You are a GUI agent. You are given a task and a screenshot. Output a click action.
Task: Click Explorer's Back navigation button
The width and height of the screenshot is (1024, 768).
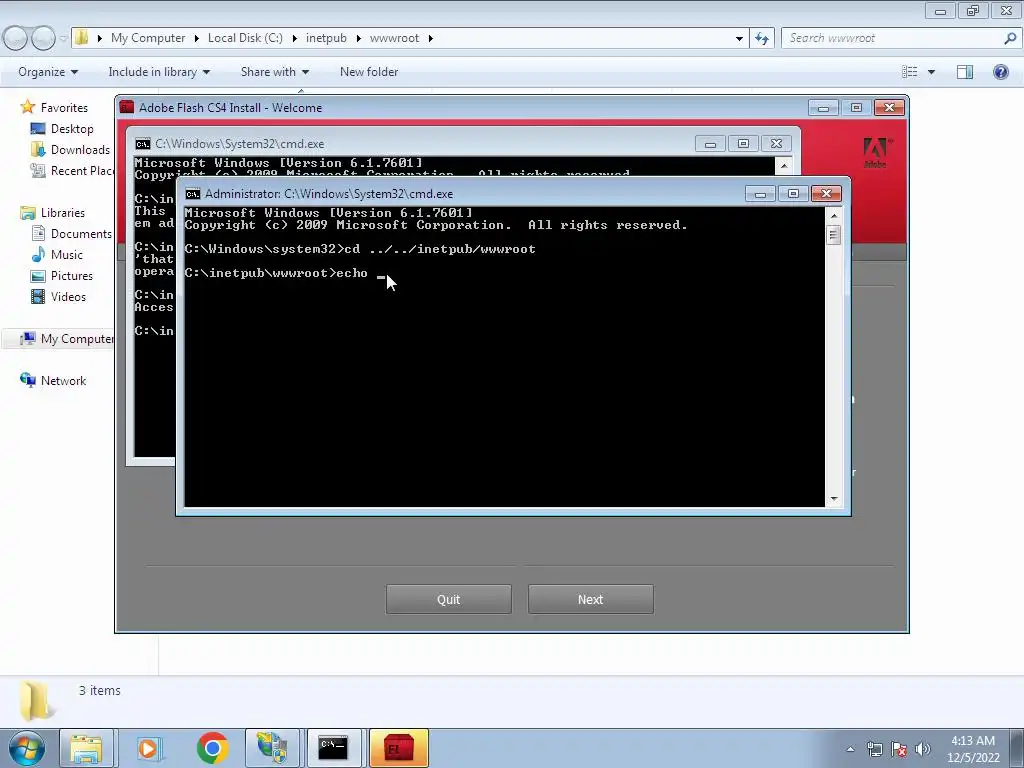[16, 39]
